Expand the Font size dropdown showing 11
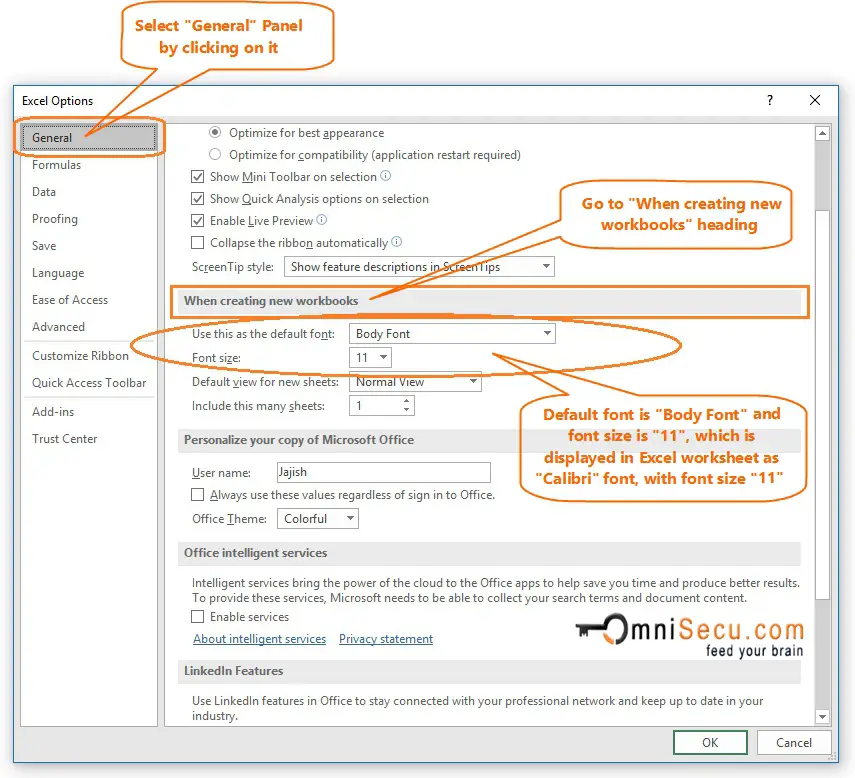Screen dimensions: 855x778 click(x=370, y=358)
